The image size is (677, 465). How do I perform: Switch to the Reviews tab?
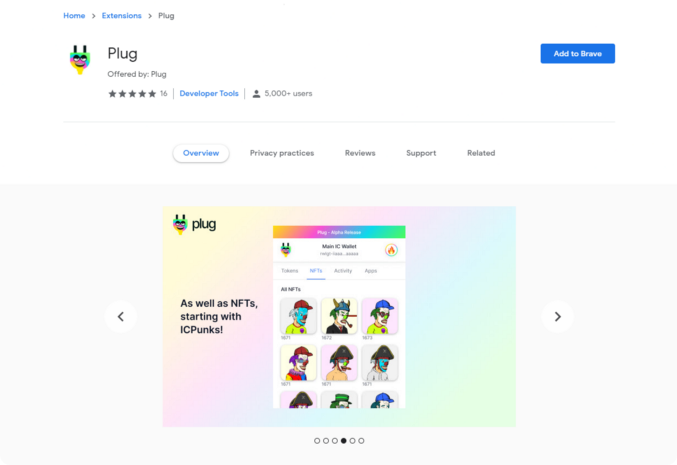(360, 153)
